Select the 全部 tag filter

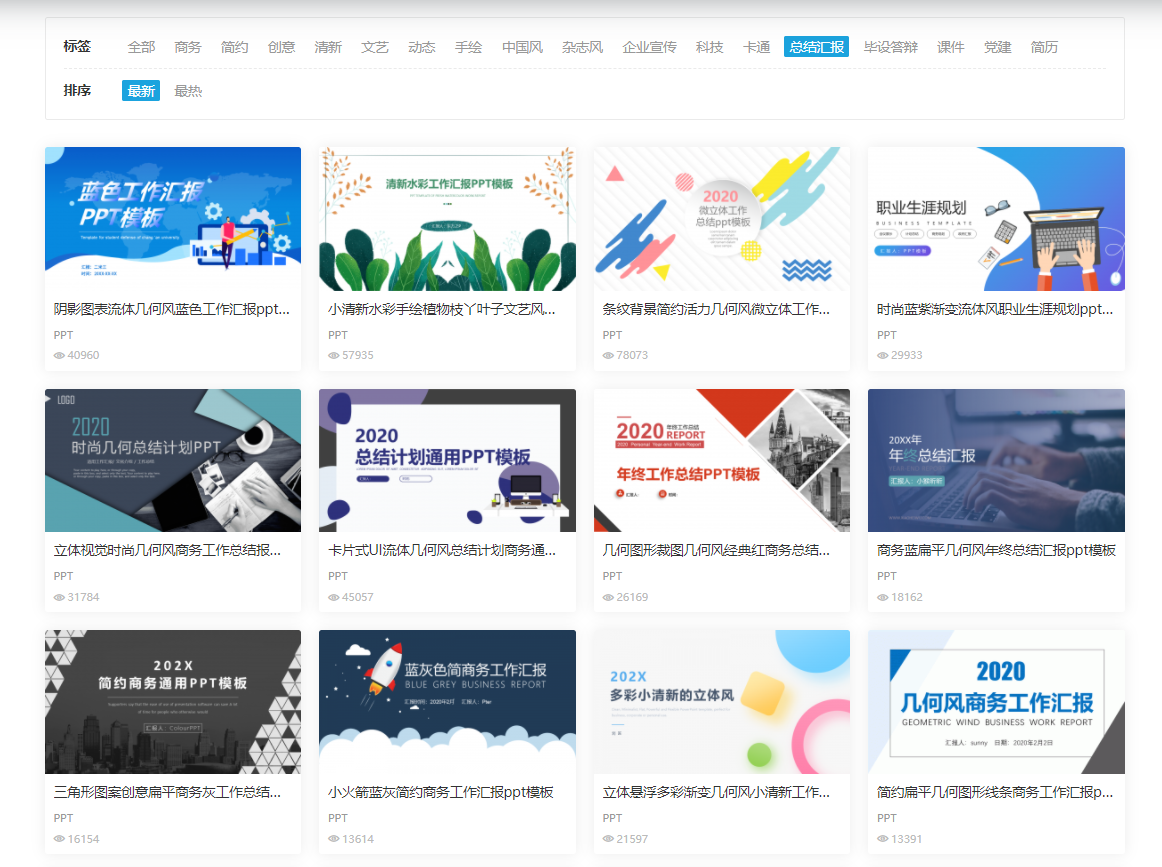click(x=141, y=47)
